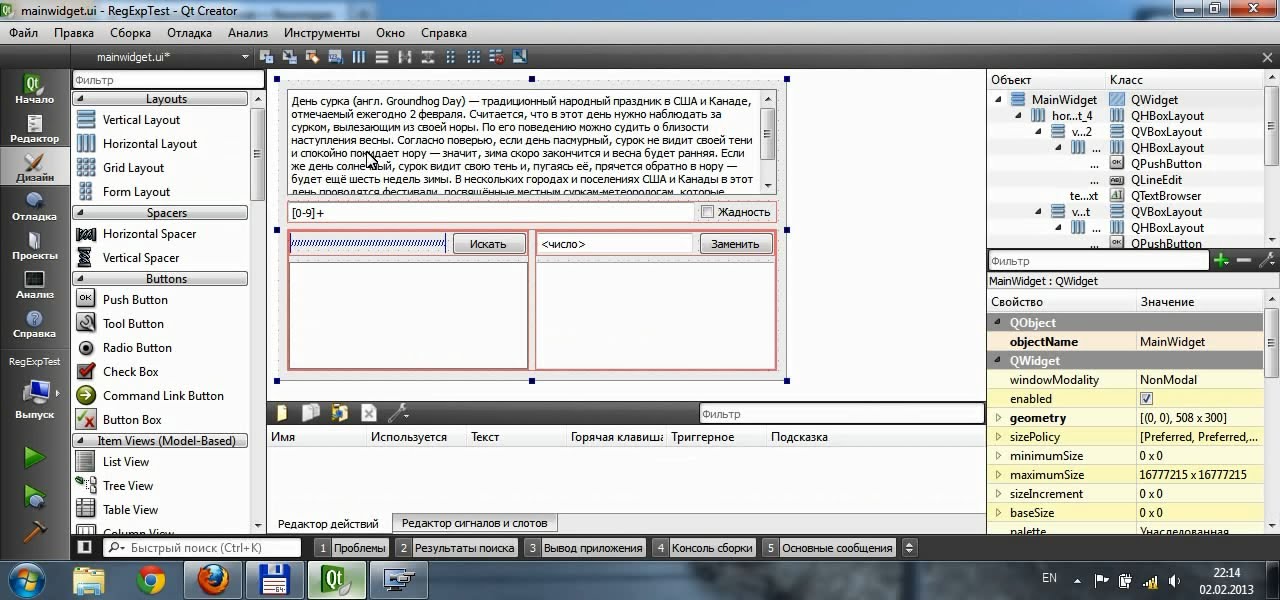Click the Заменить button in the form

coord(736,244)
